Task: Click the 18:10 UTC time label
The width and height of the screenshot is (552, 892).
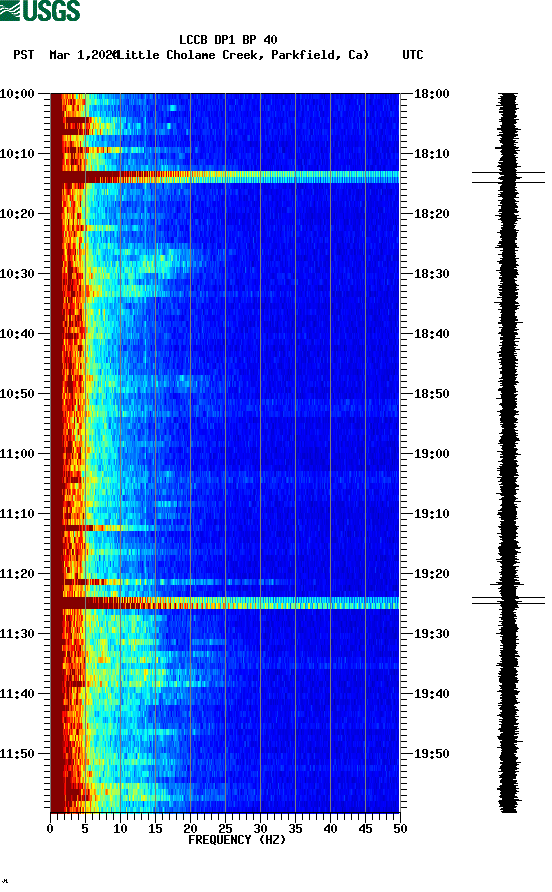Action: (x=432, y=154)
